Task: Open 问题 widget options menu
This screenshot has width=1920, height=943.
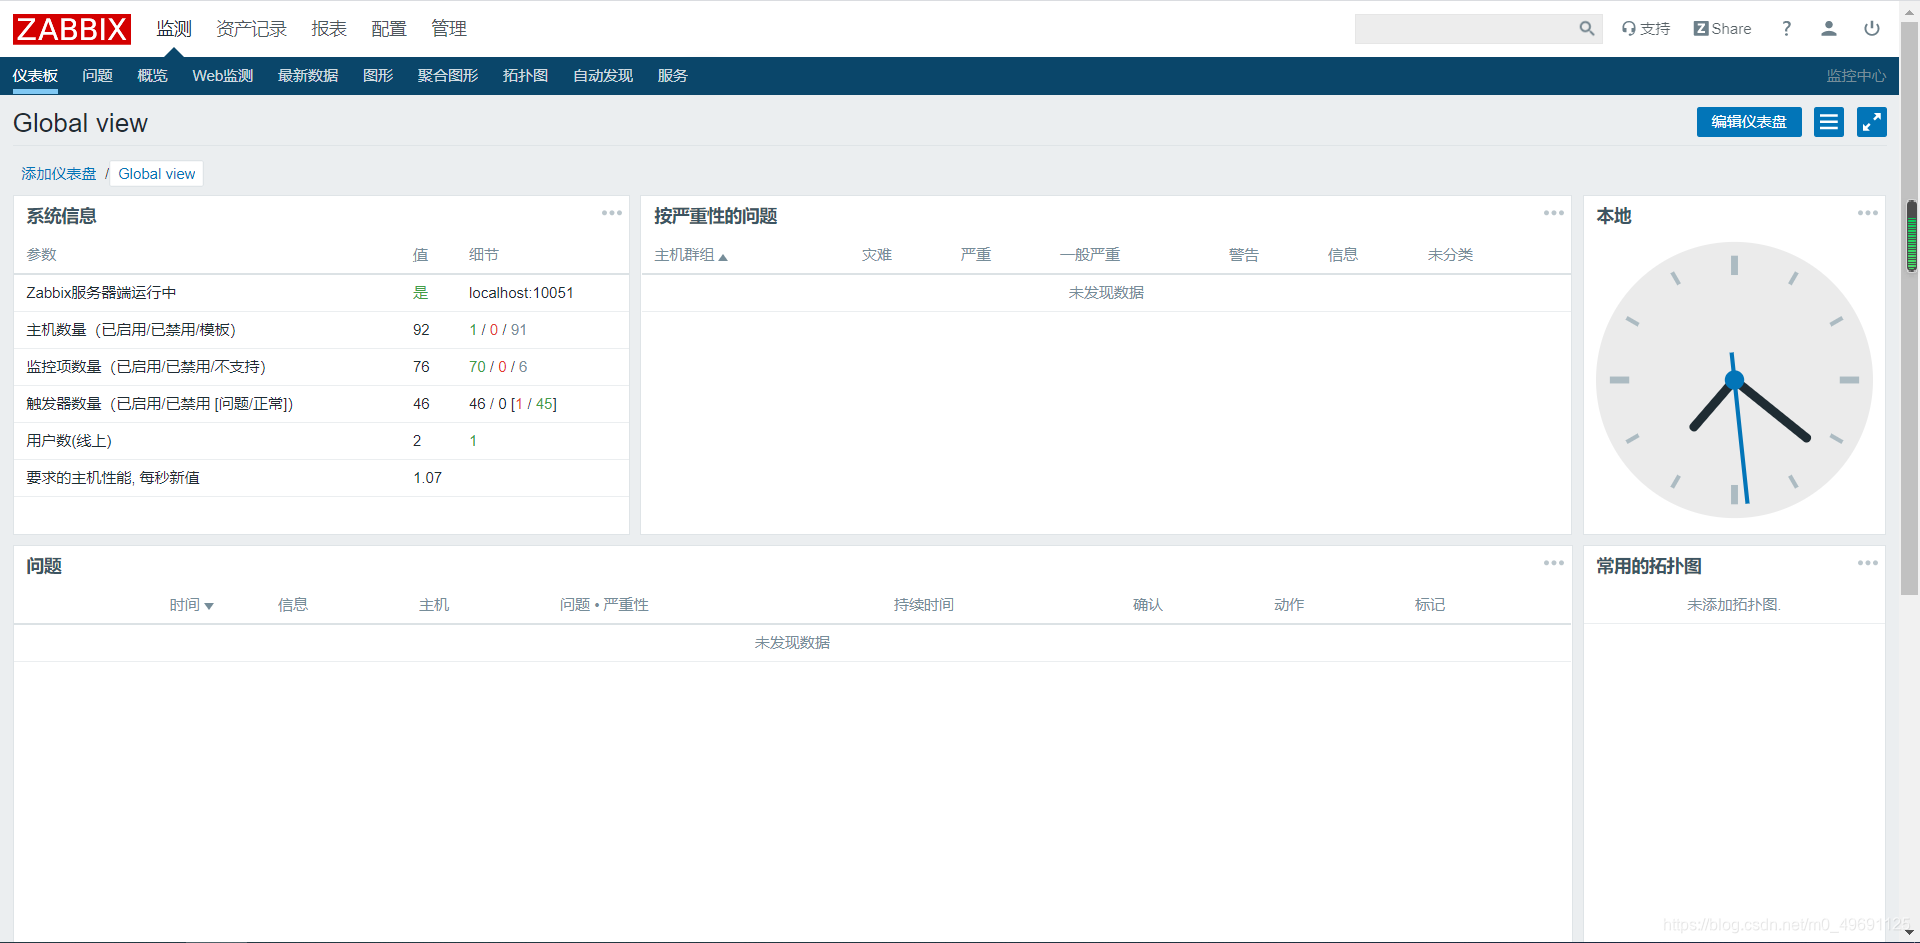Action: click(x=1554, y=563)
